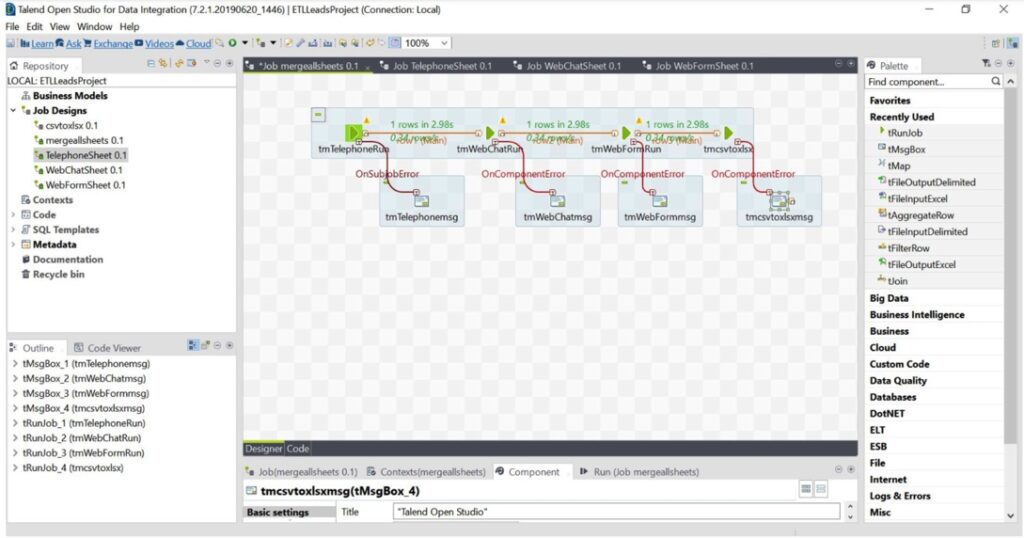Image resolution: width=1024 pixels, height=538 pixels.
Task: Choose tFileOutputExcel in the palette
Action: pyautogui.click(x=921, y=264)
